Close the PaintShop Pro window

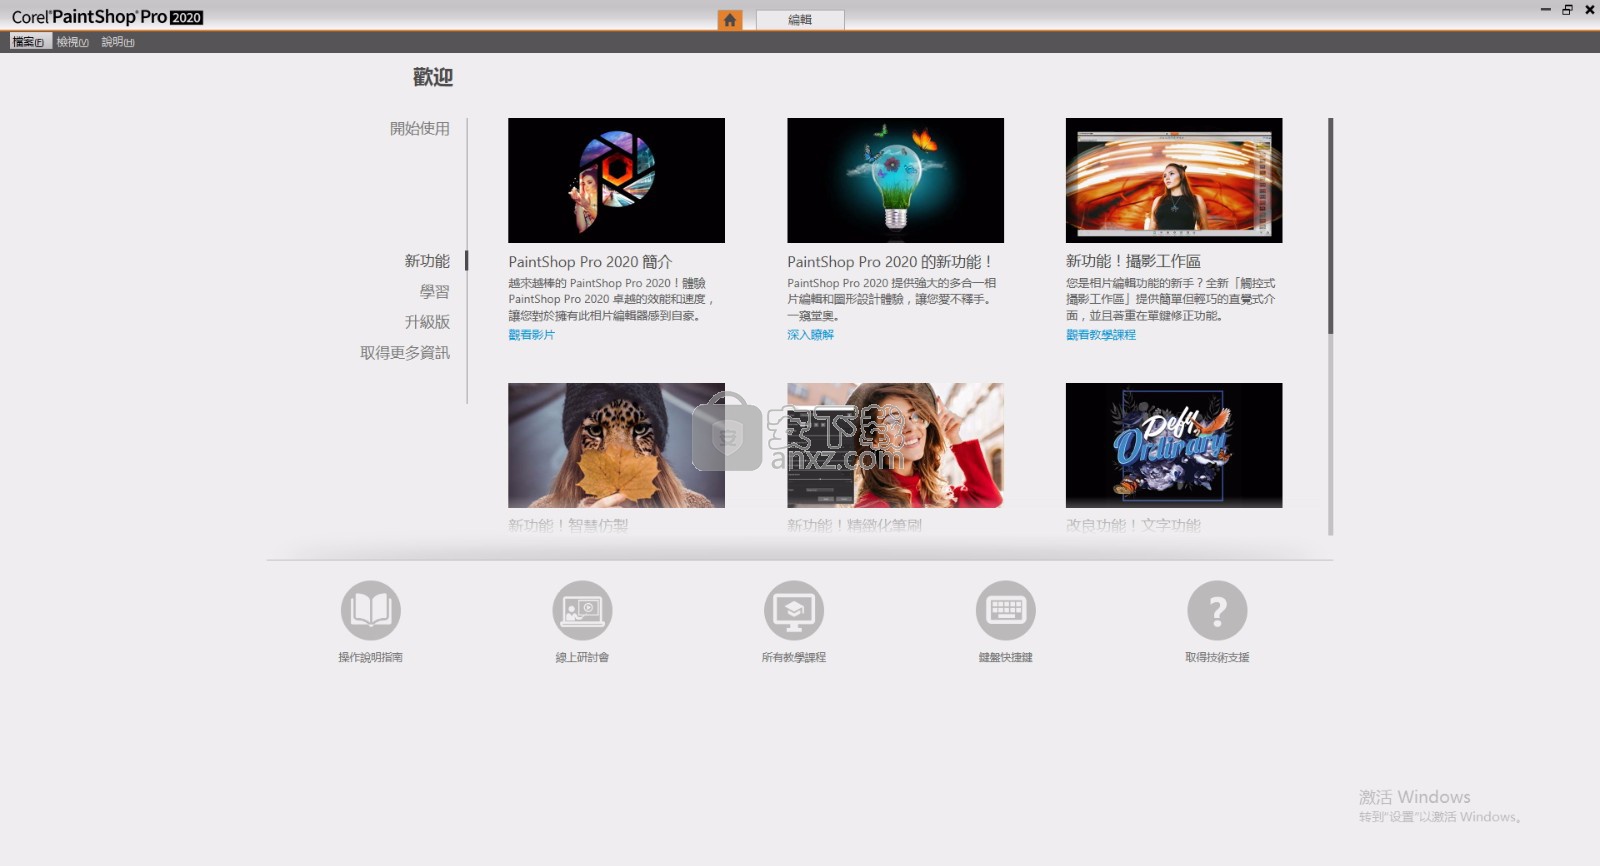[x=1590, y=10]
